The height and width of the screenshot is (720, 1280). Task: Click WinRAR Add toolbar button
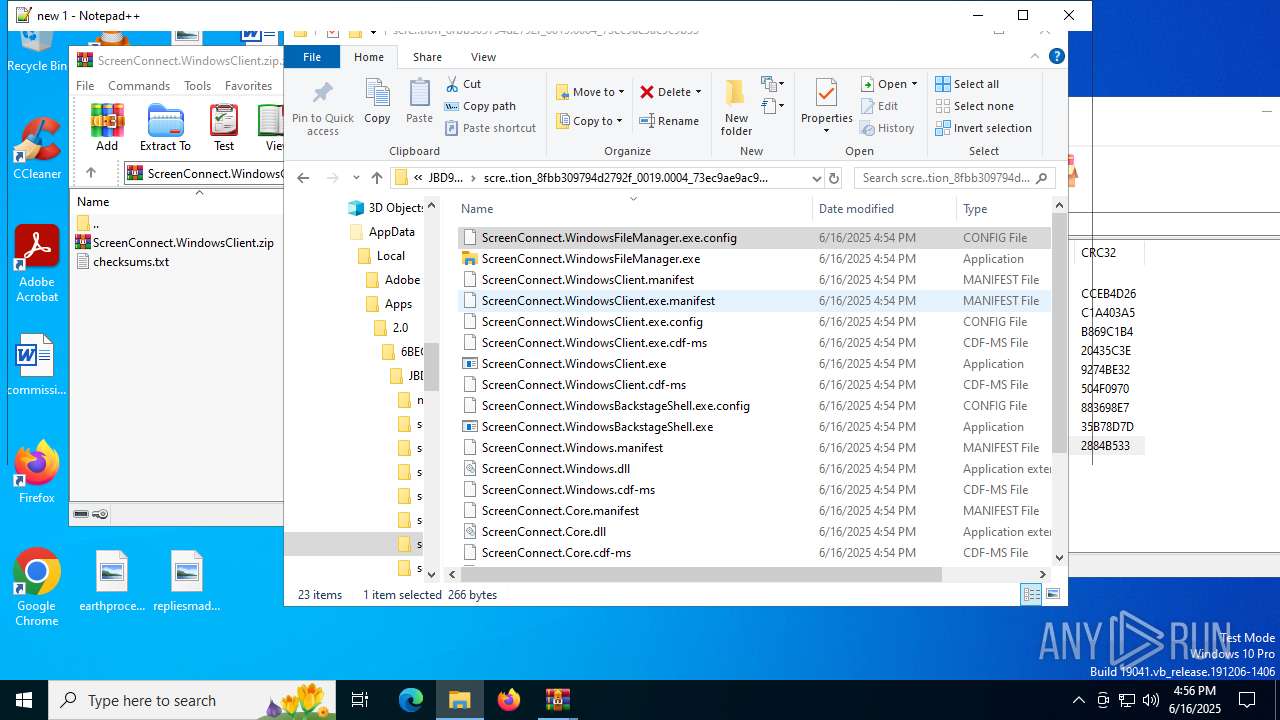point(107,128)
